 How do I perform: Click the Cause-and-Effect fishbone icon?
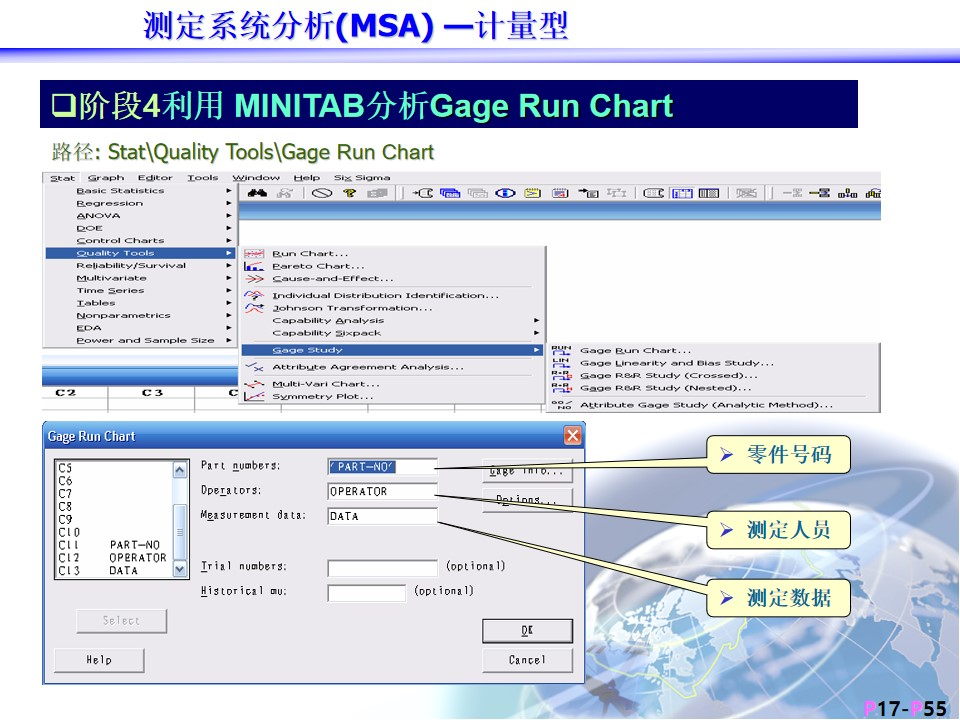(x=254, y=279)
